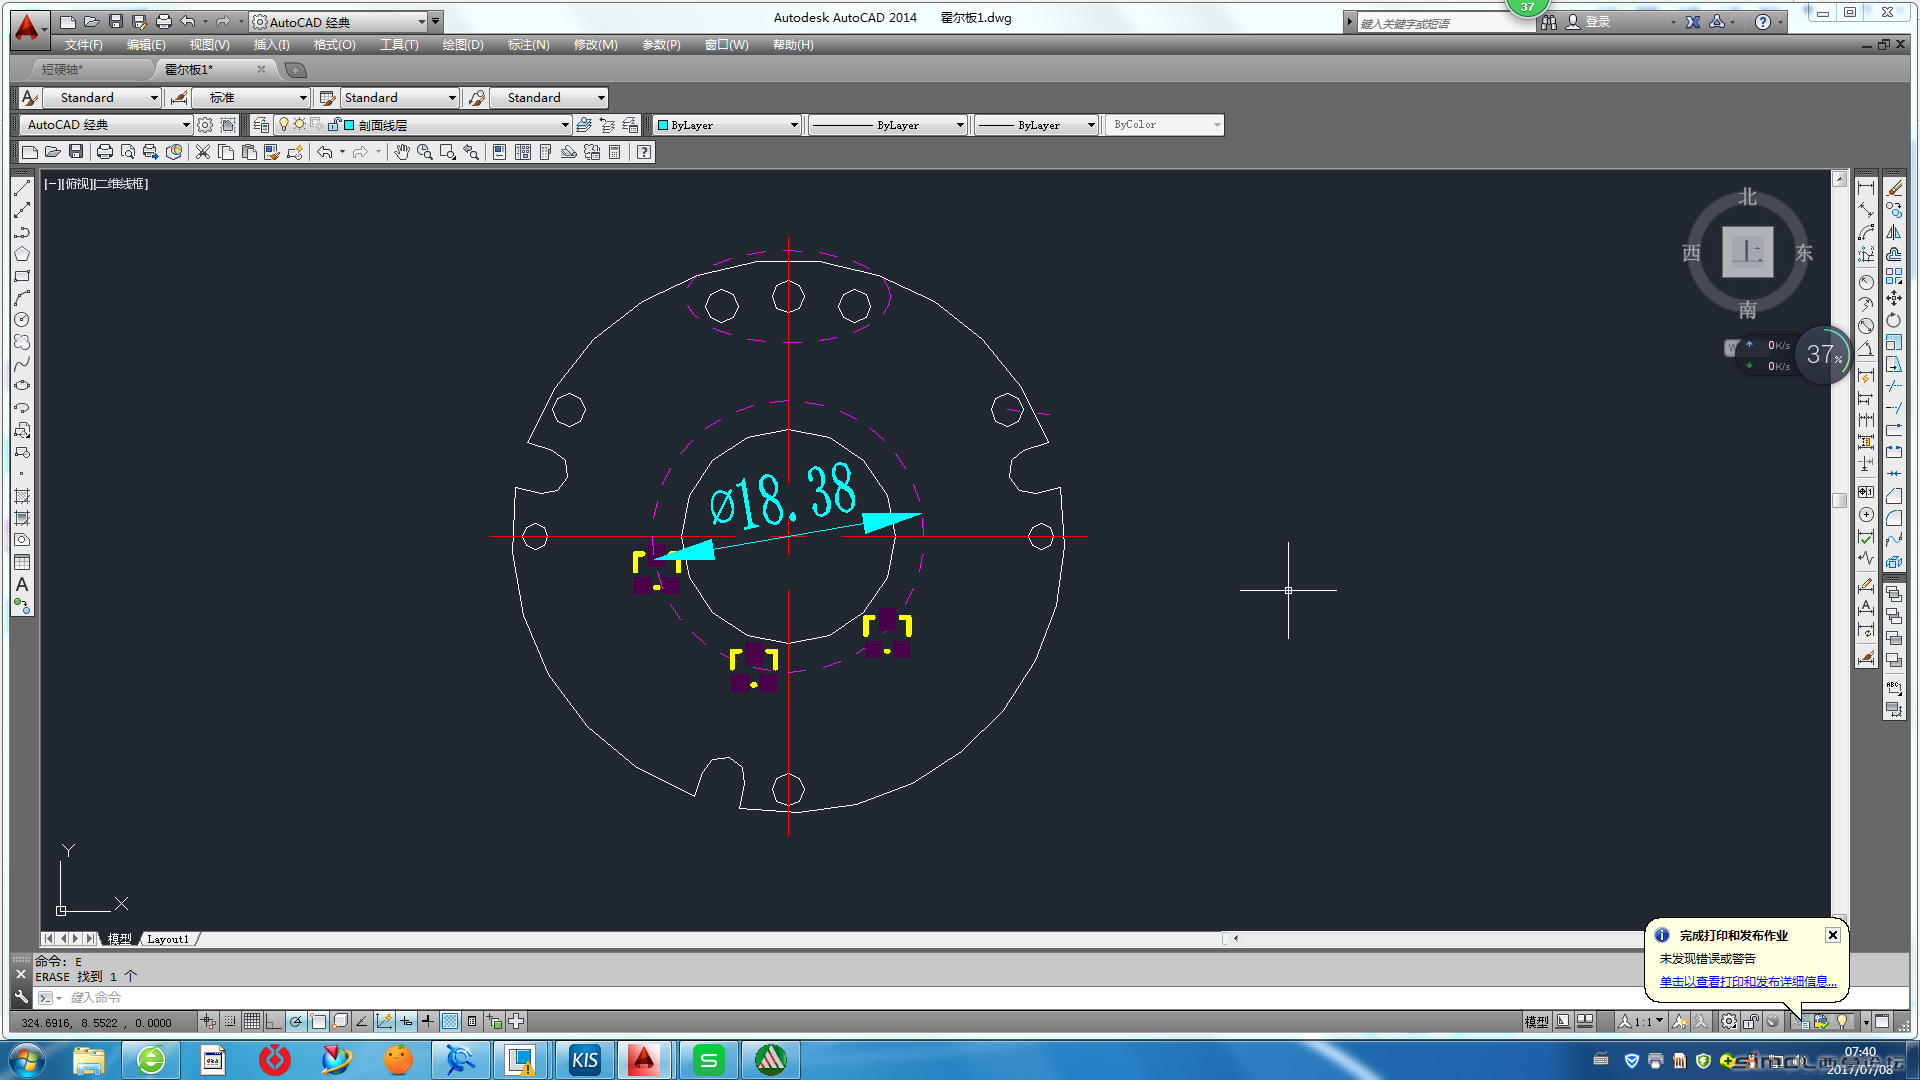Screen dimensions: 1920x1080
Task: Expand the undo history arrow
Action: click(342, 152)
